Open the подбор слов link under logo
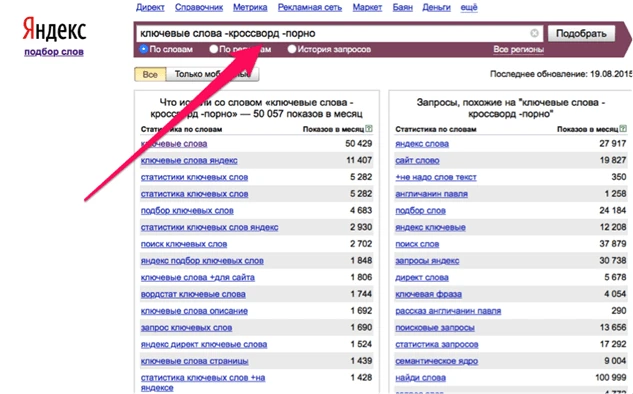This screenshot has width=633, height=394. 54,52
